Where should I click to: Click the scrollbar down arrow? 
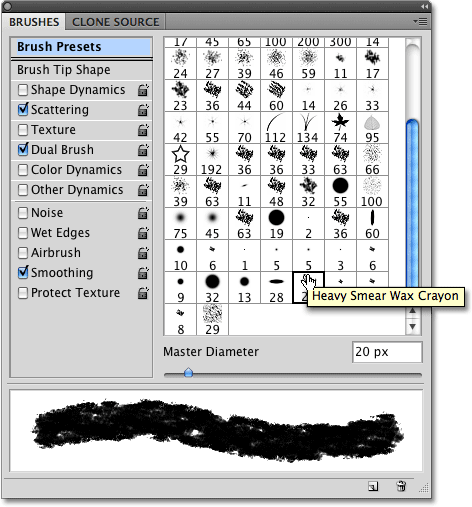click(412, 327)
